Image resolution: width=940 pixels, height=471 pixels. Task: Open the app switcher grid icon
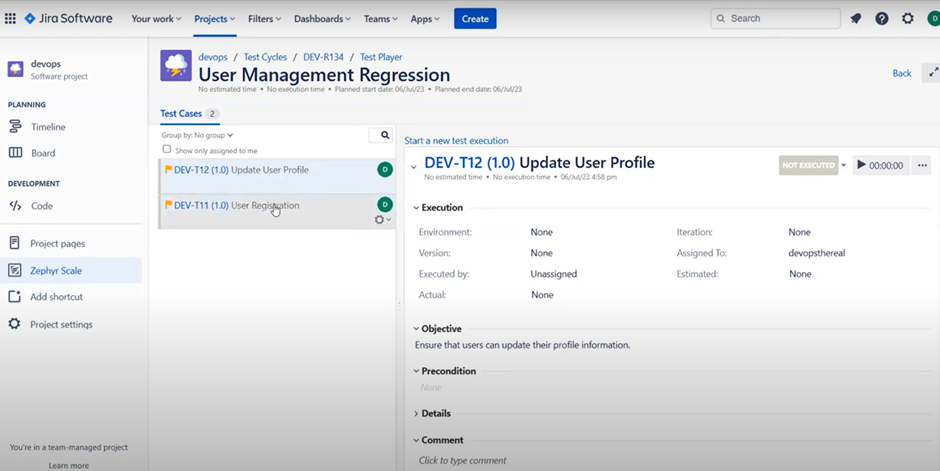point(11,18)
